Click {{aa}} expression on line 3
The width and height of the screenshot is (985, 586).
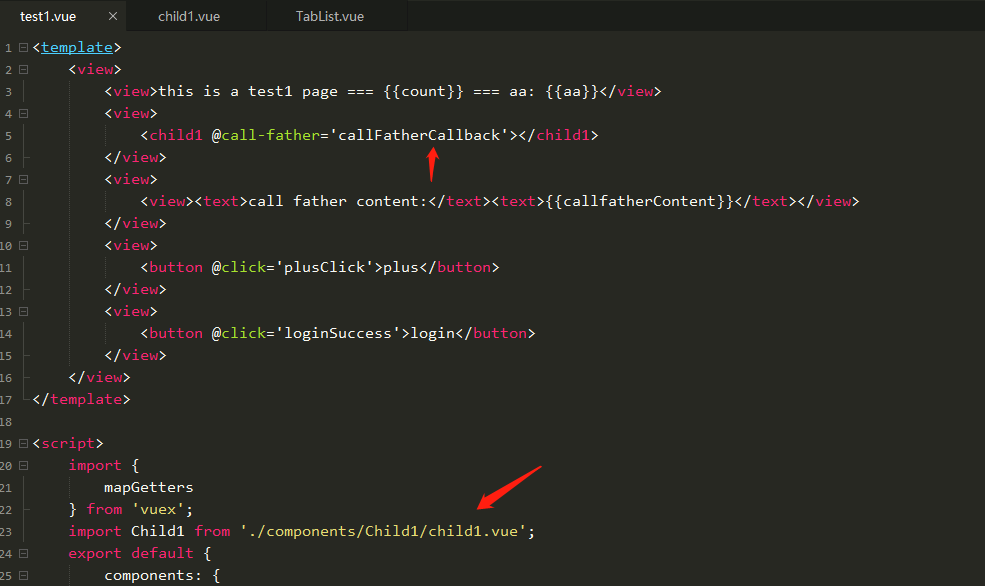click(572, 91)
